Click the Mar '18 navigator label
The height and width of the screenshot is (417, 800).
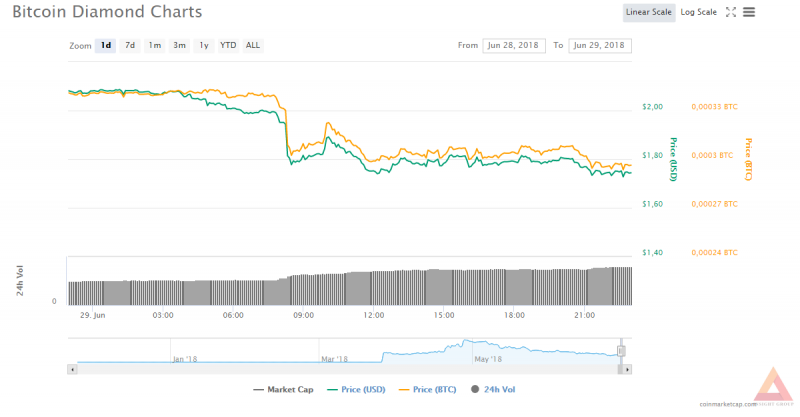tap(335, 359)
